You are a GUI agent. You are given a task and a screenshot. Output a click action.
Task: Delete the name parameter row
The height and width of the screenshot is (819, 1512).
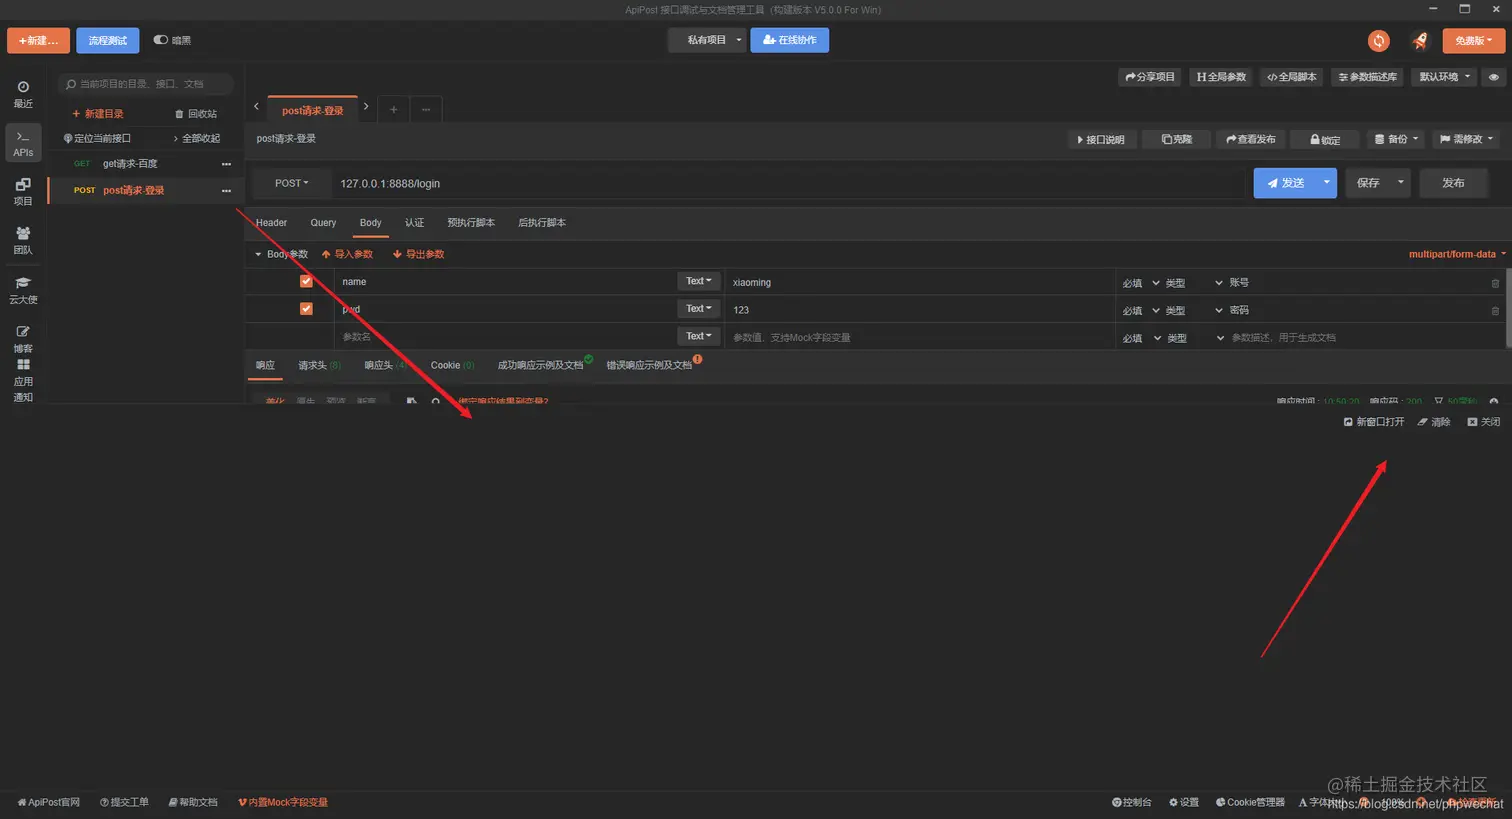tap(1495, 283)
